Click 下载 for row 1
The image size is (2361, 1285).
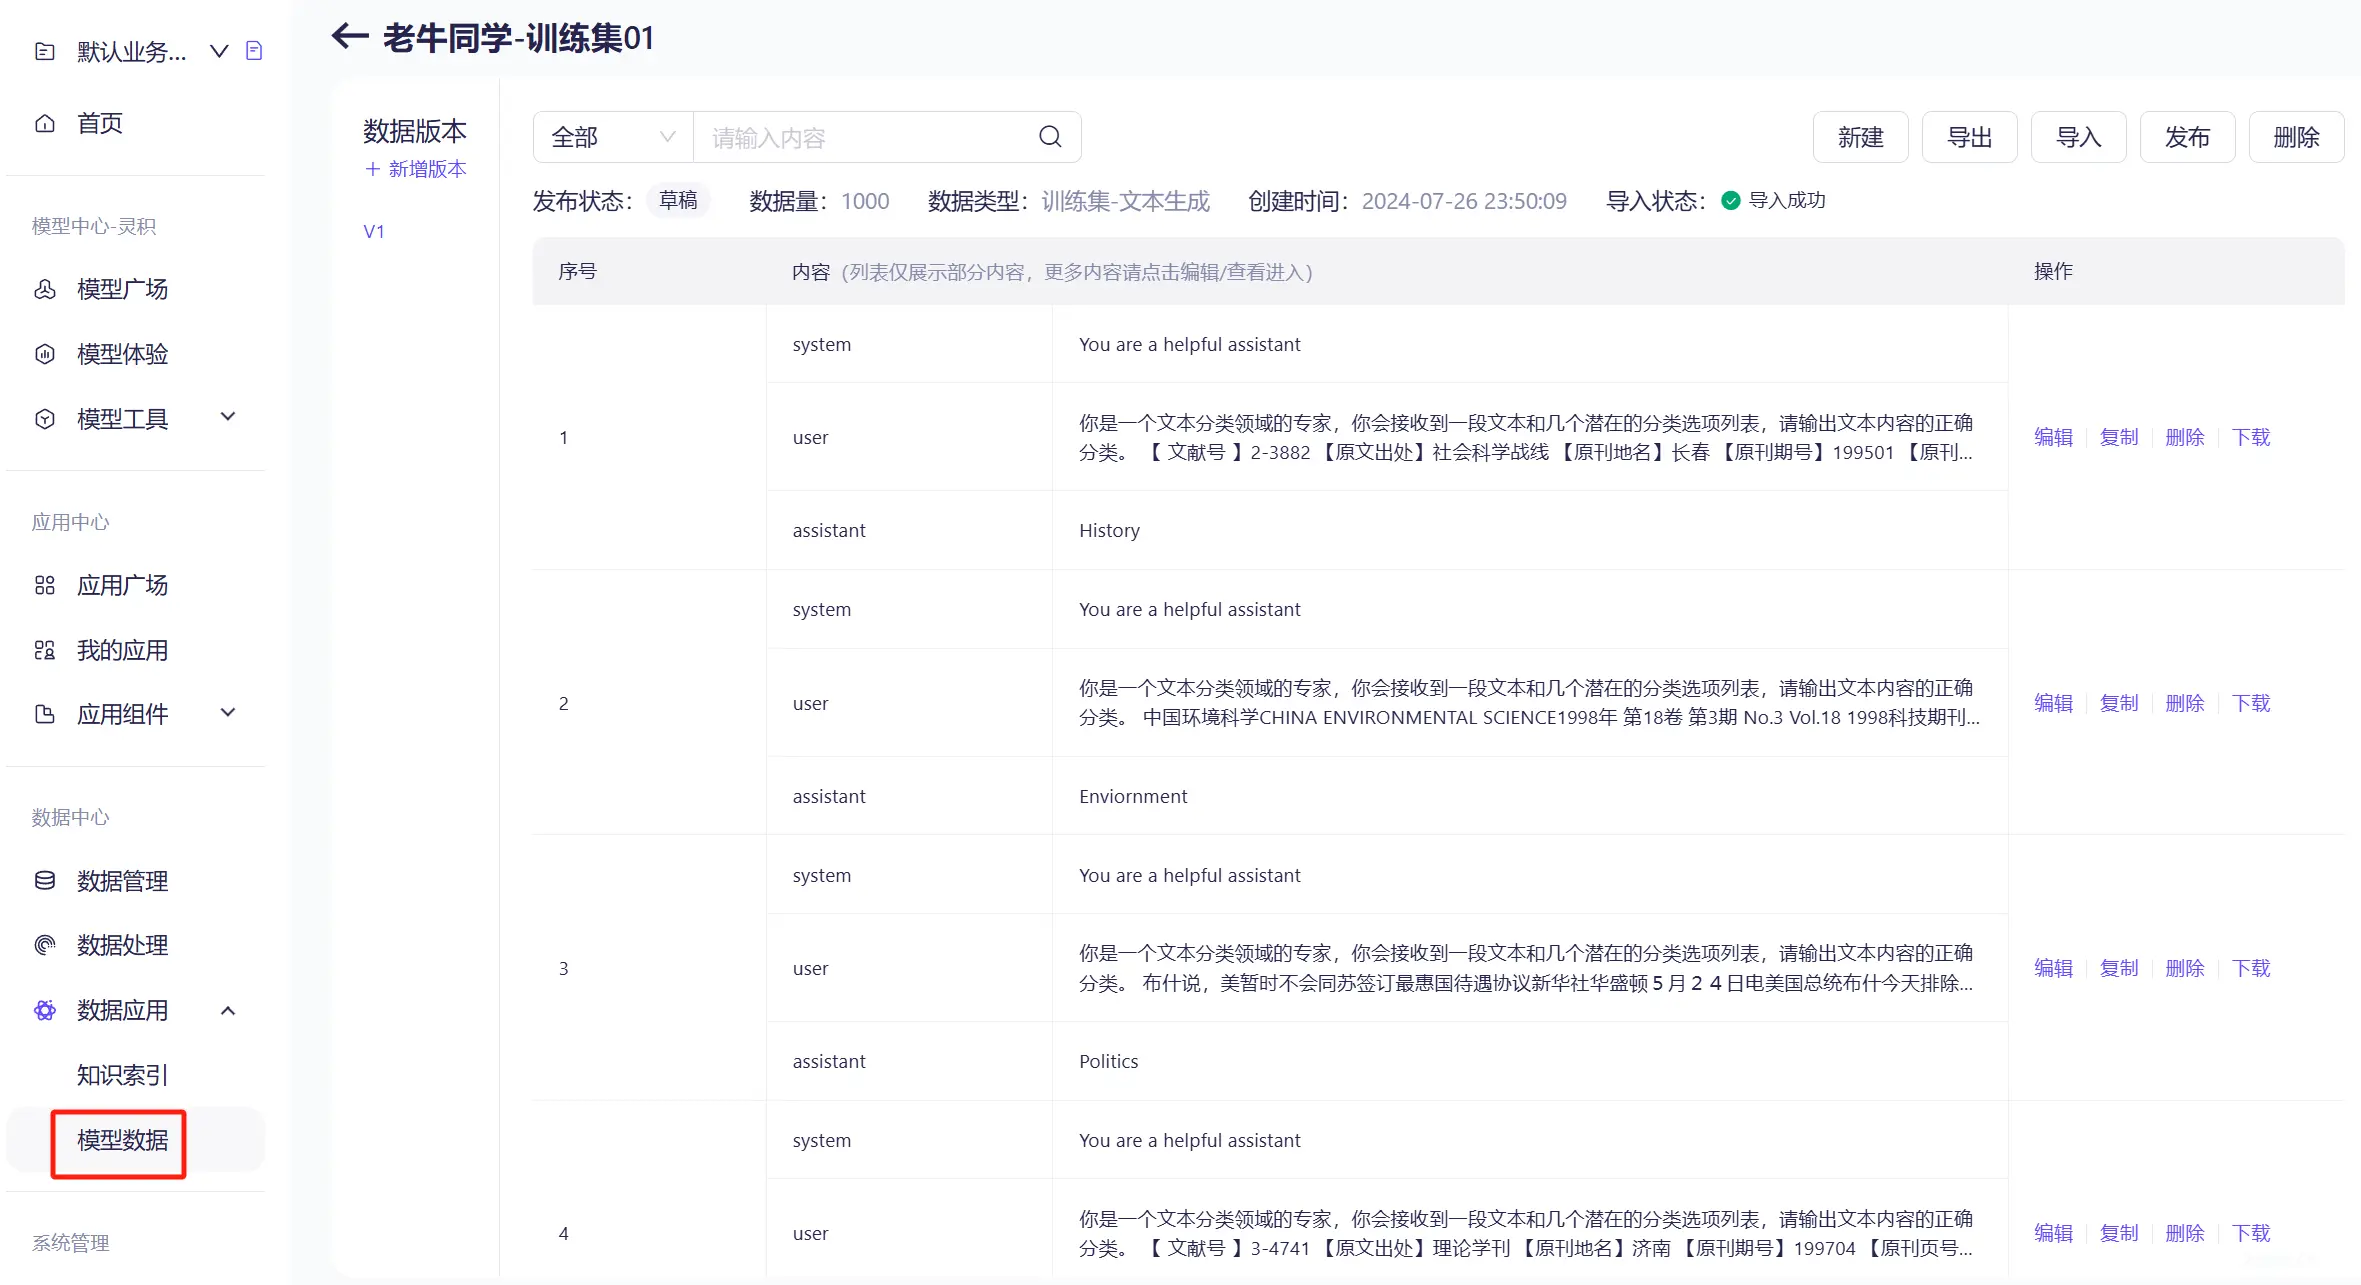coord(2251,437)
